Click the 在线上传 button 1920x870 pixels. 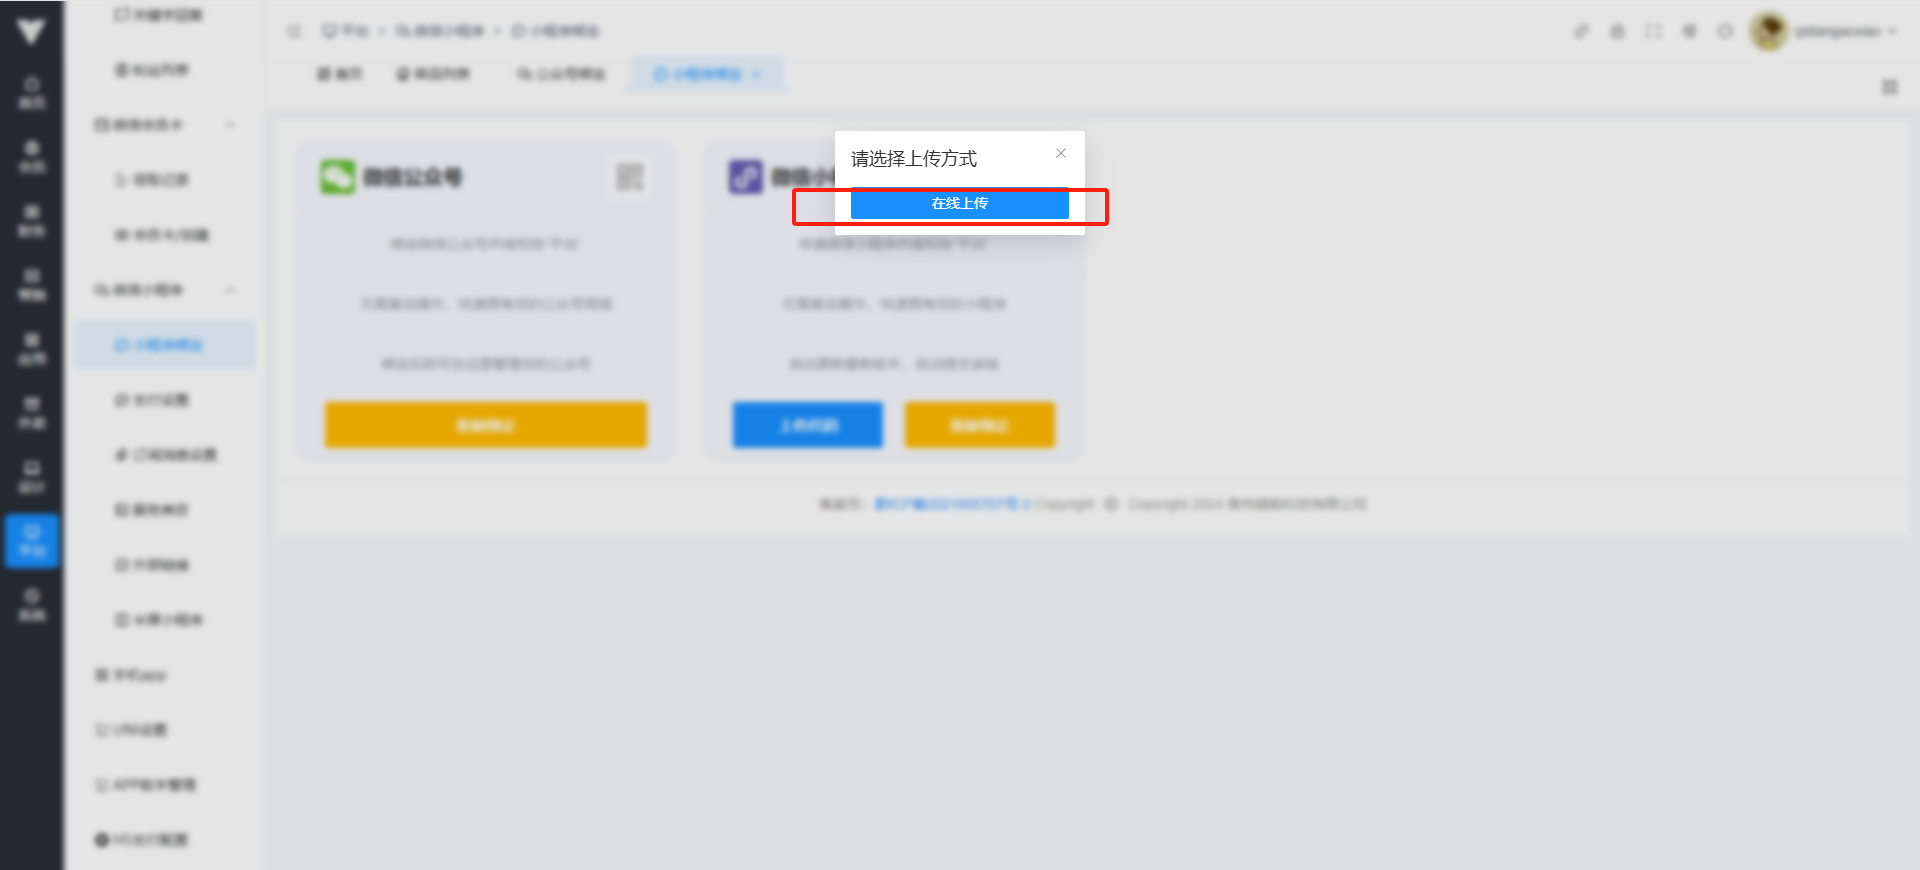[x=959, y=203]
